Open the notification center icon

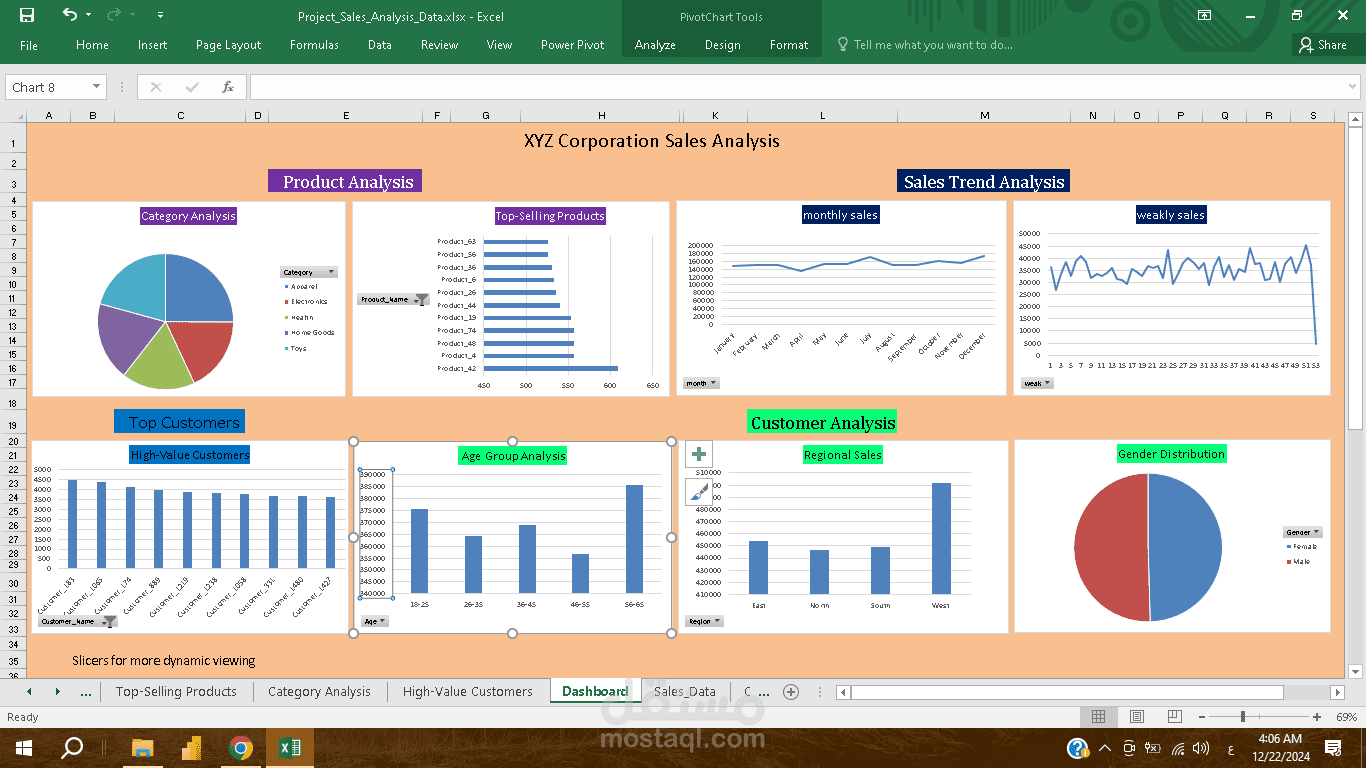(1333, 748)
